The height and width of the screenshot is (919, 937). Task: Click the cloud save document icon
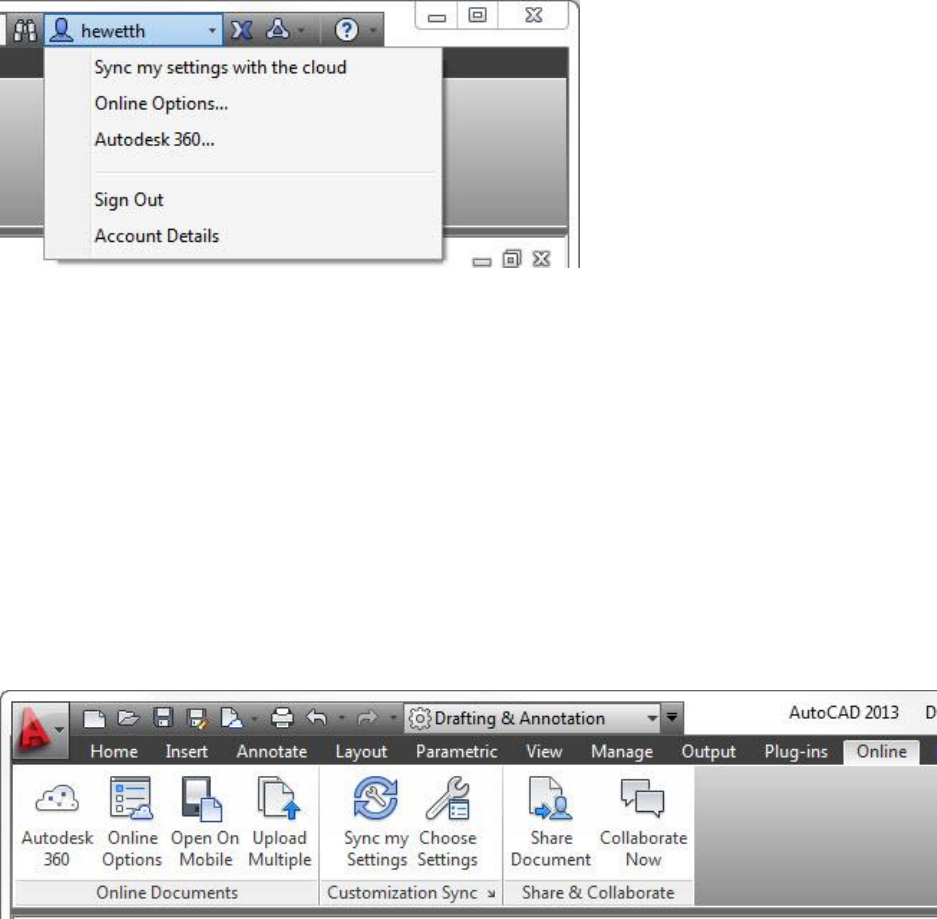[231, 718]
